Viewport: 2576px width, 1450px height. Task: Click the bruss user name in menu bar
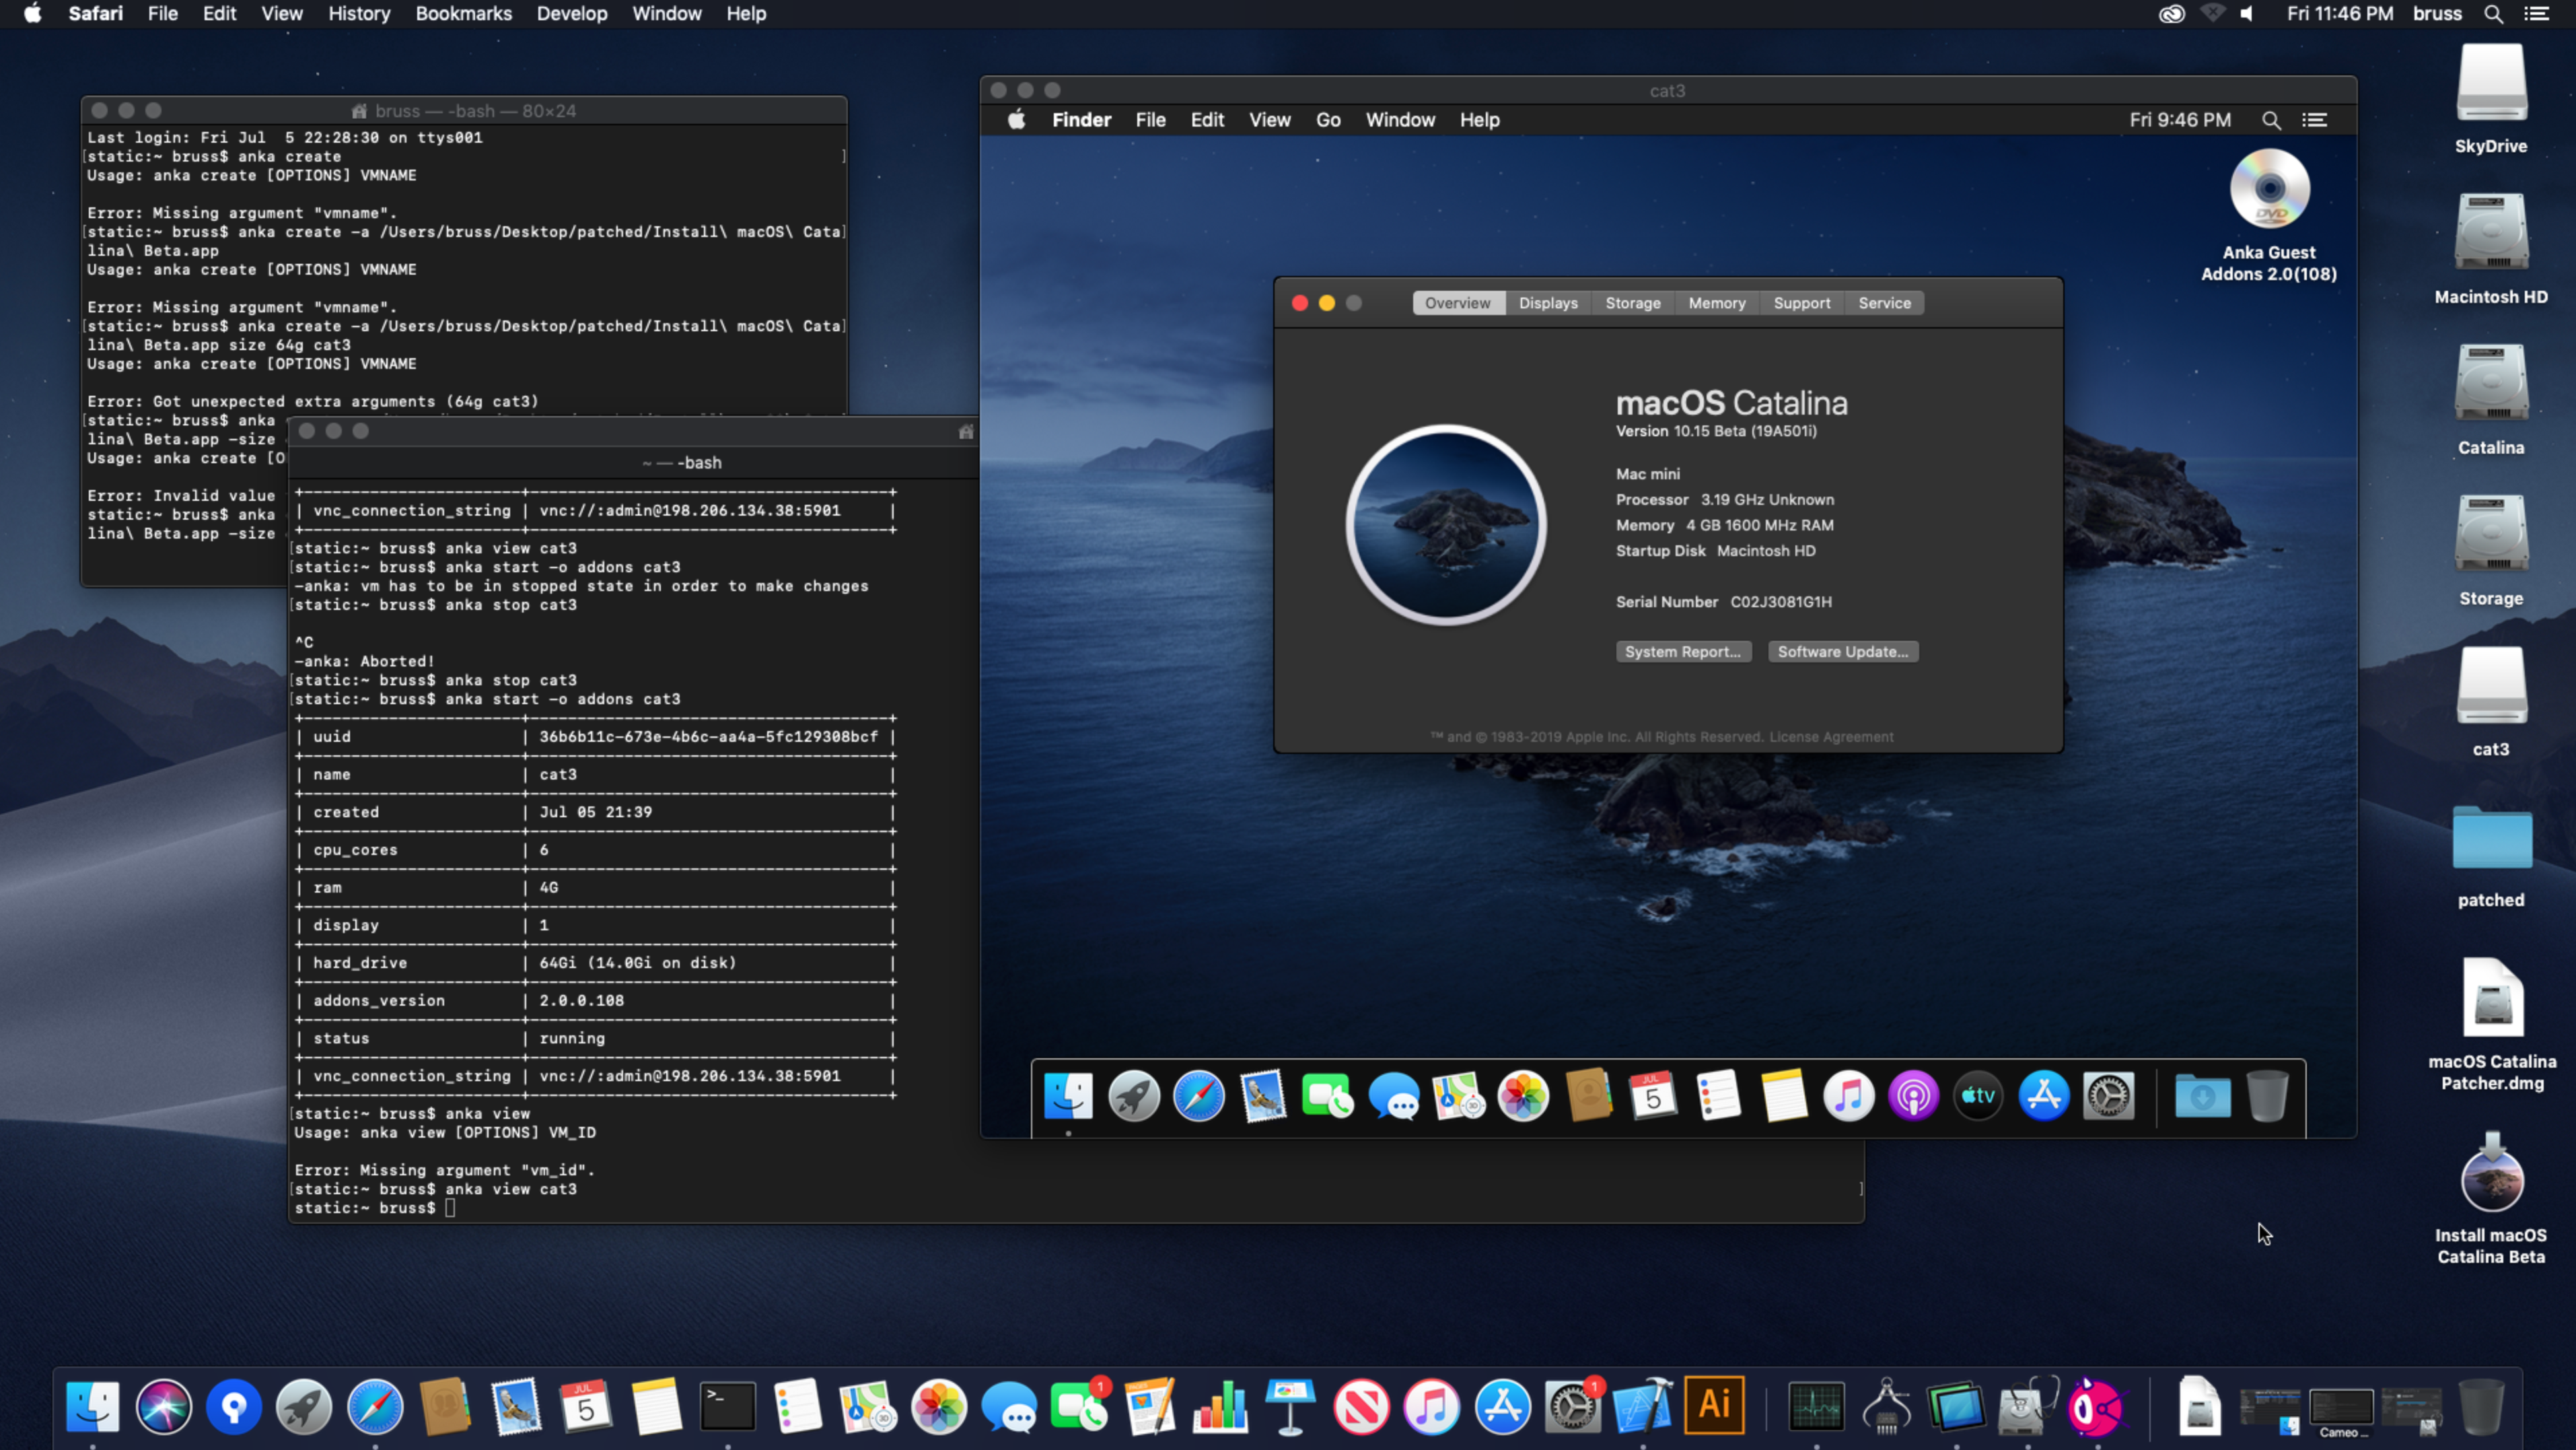2436,14
